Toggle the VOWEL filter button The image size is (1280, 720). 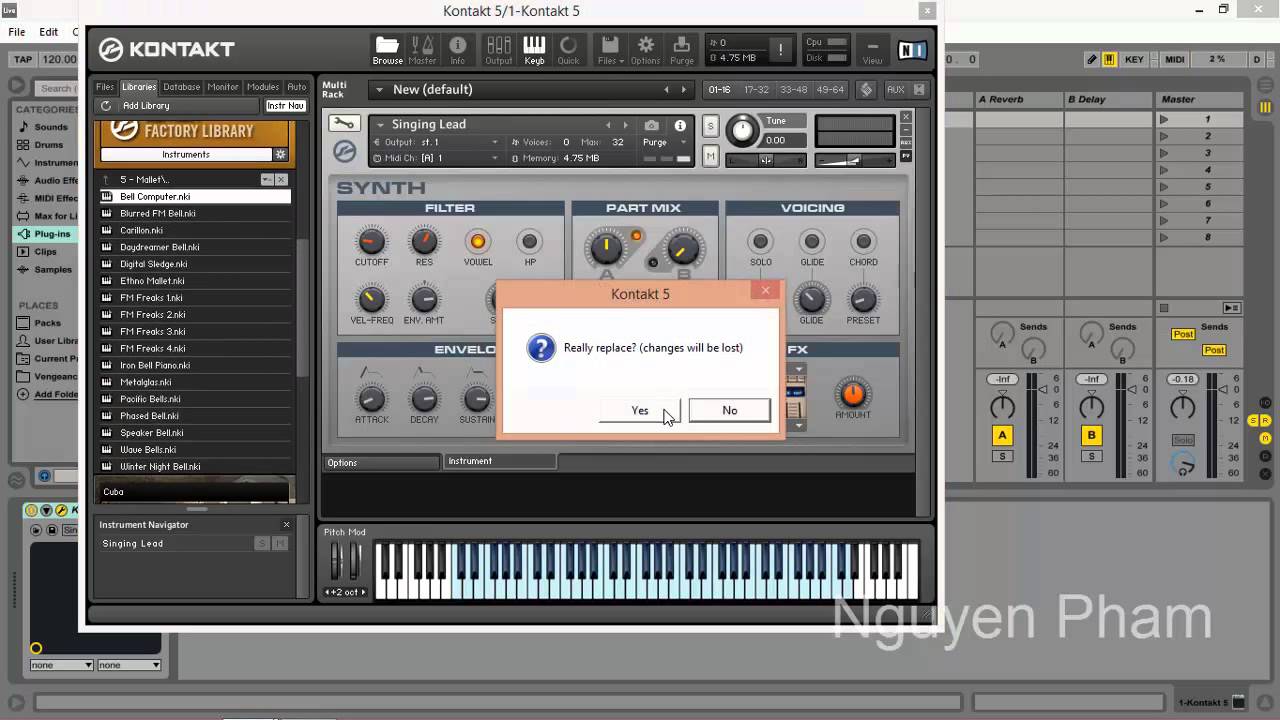[x=477, y=241]
